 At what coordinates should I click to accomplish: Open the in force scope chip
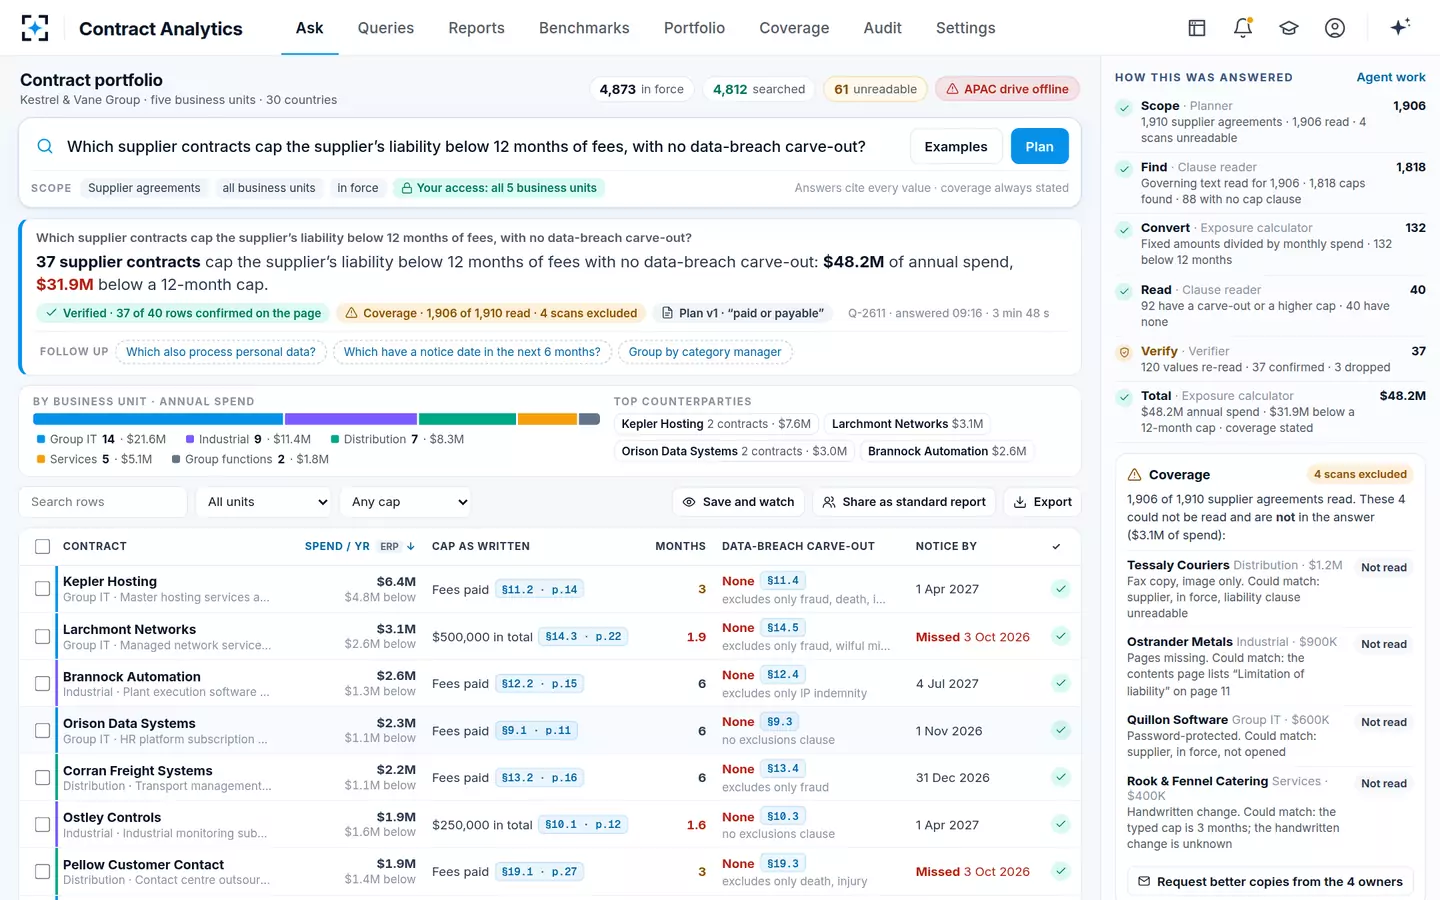point(358,188)
